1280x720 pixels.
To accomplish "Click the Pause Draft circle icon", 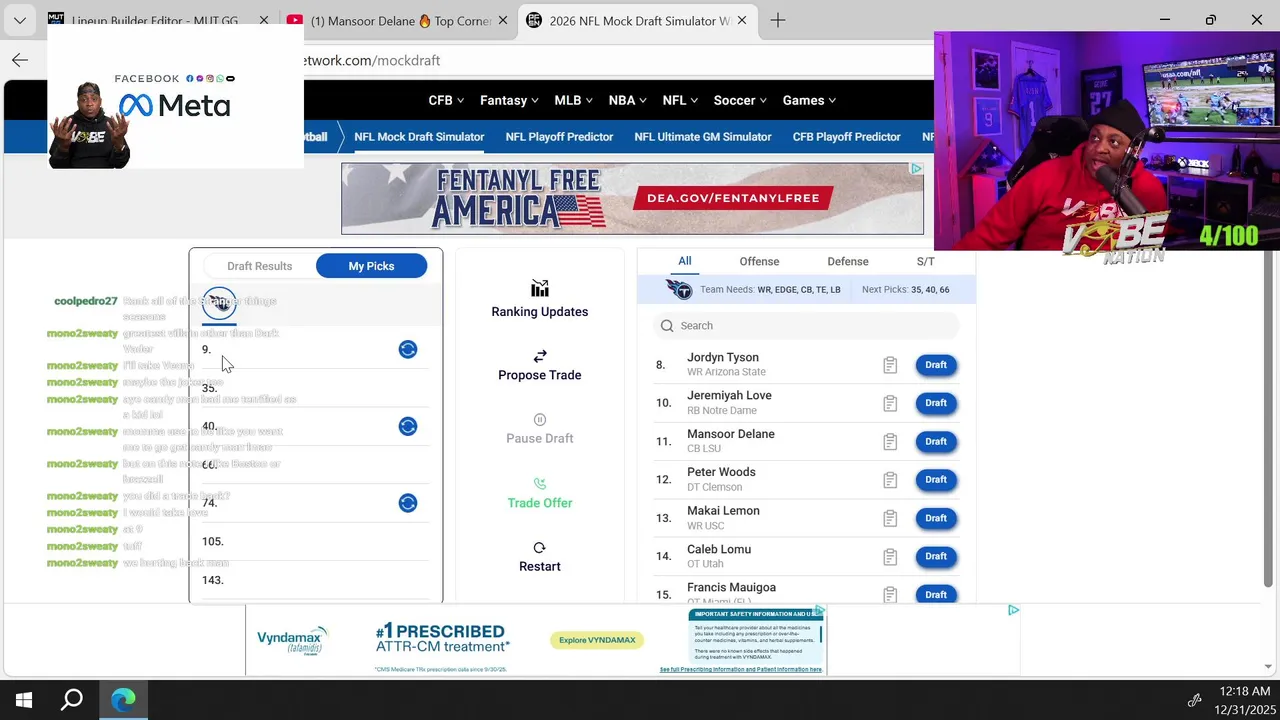I will click(540, 420).
